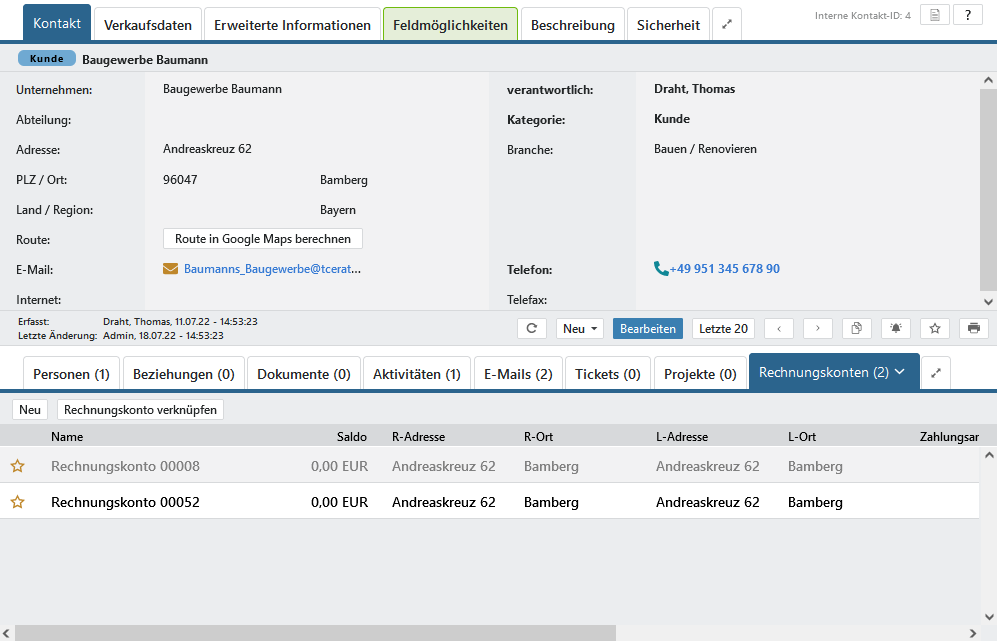Click the document icon beside Kontakt-ID
Viewport: 997px width, 641px height.
pos(934,15)
